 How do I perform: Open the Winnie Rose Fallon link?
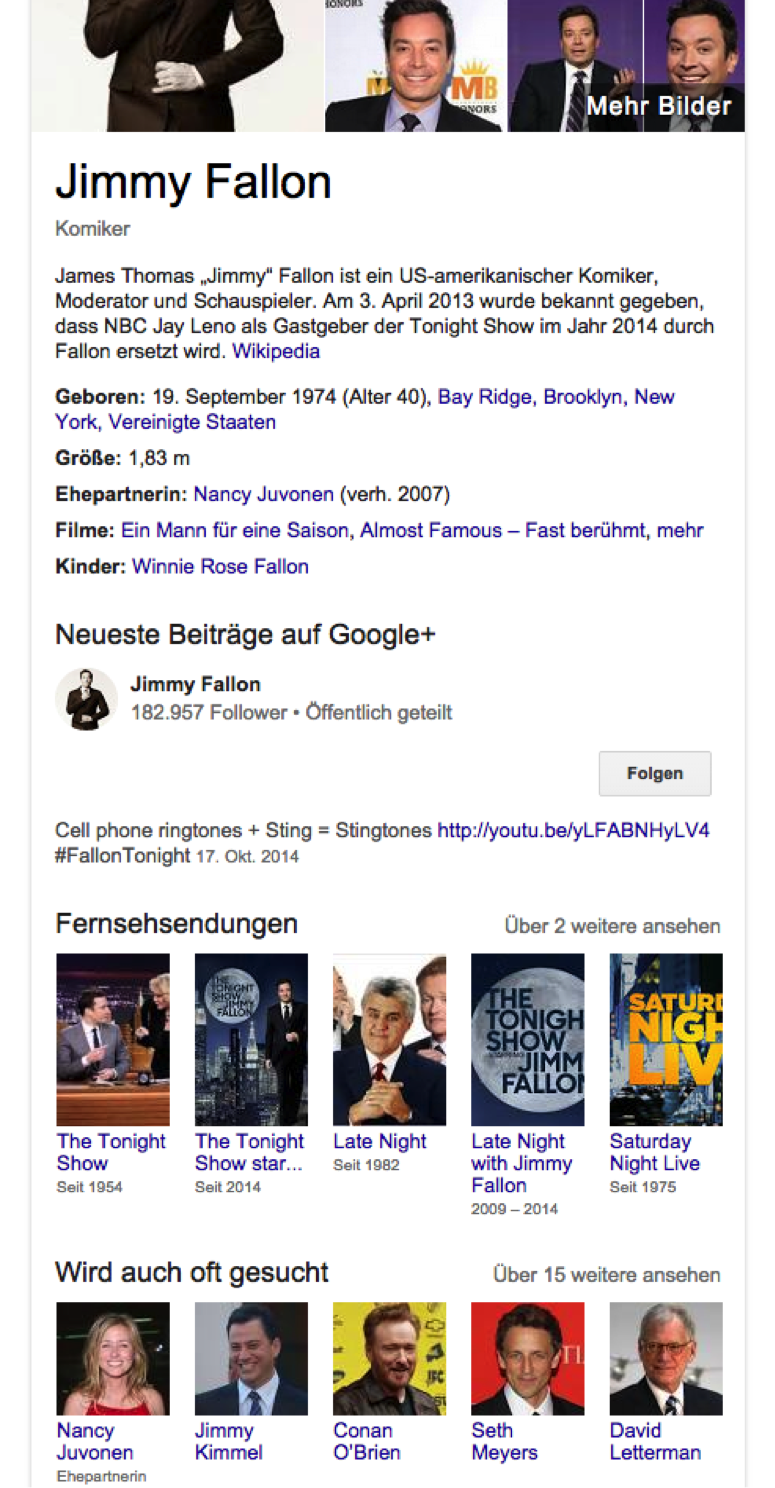tap(220, 566)
